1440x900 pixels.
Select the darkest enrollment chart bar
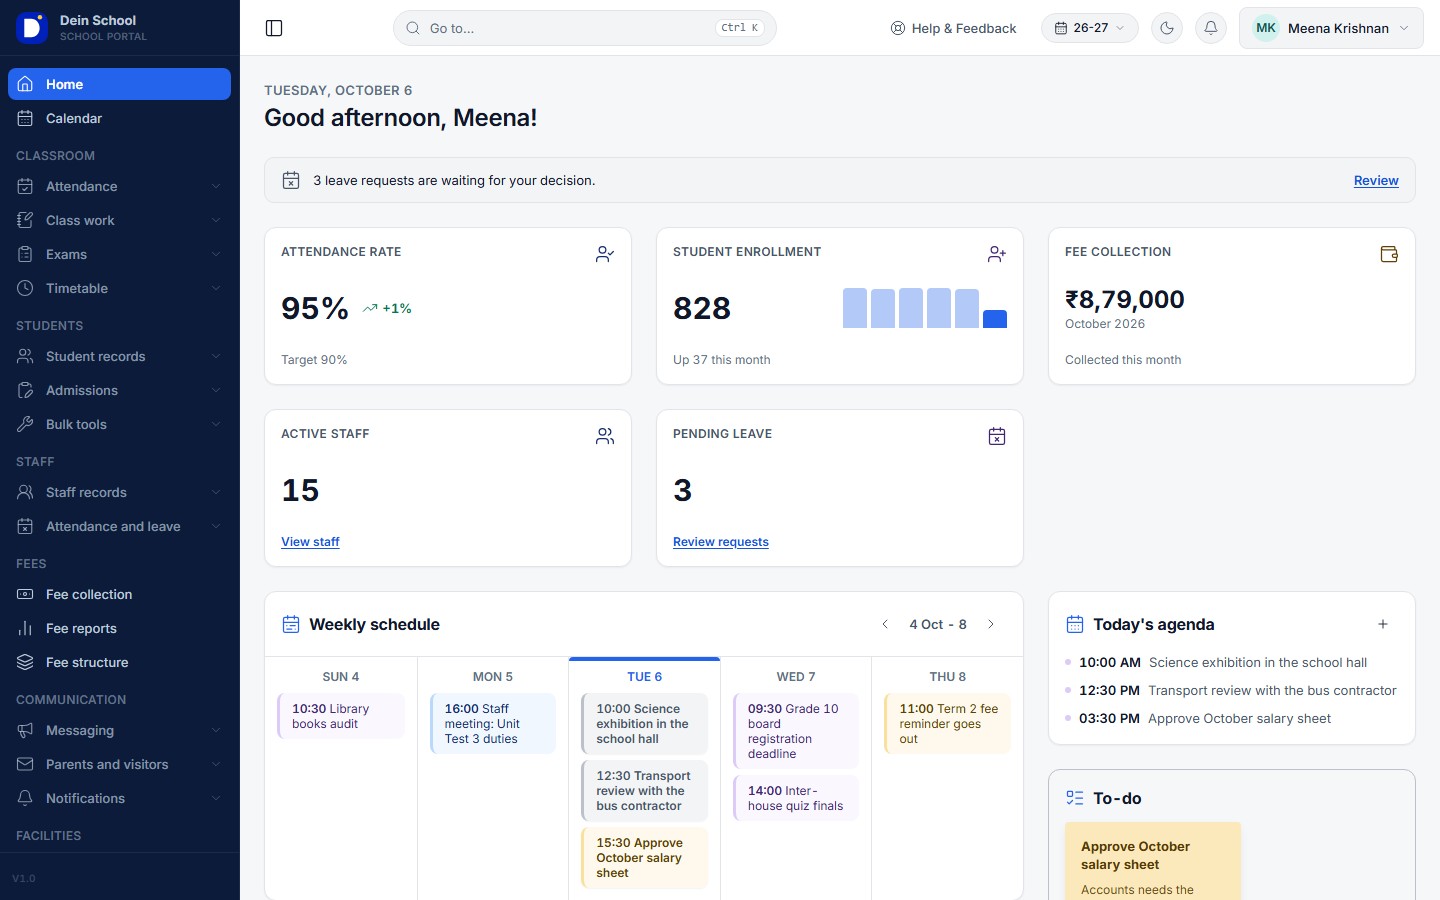click(995, 319)
